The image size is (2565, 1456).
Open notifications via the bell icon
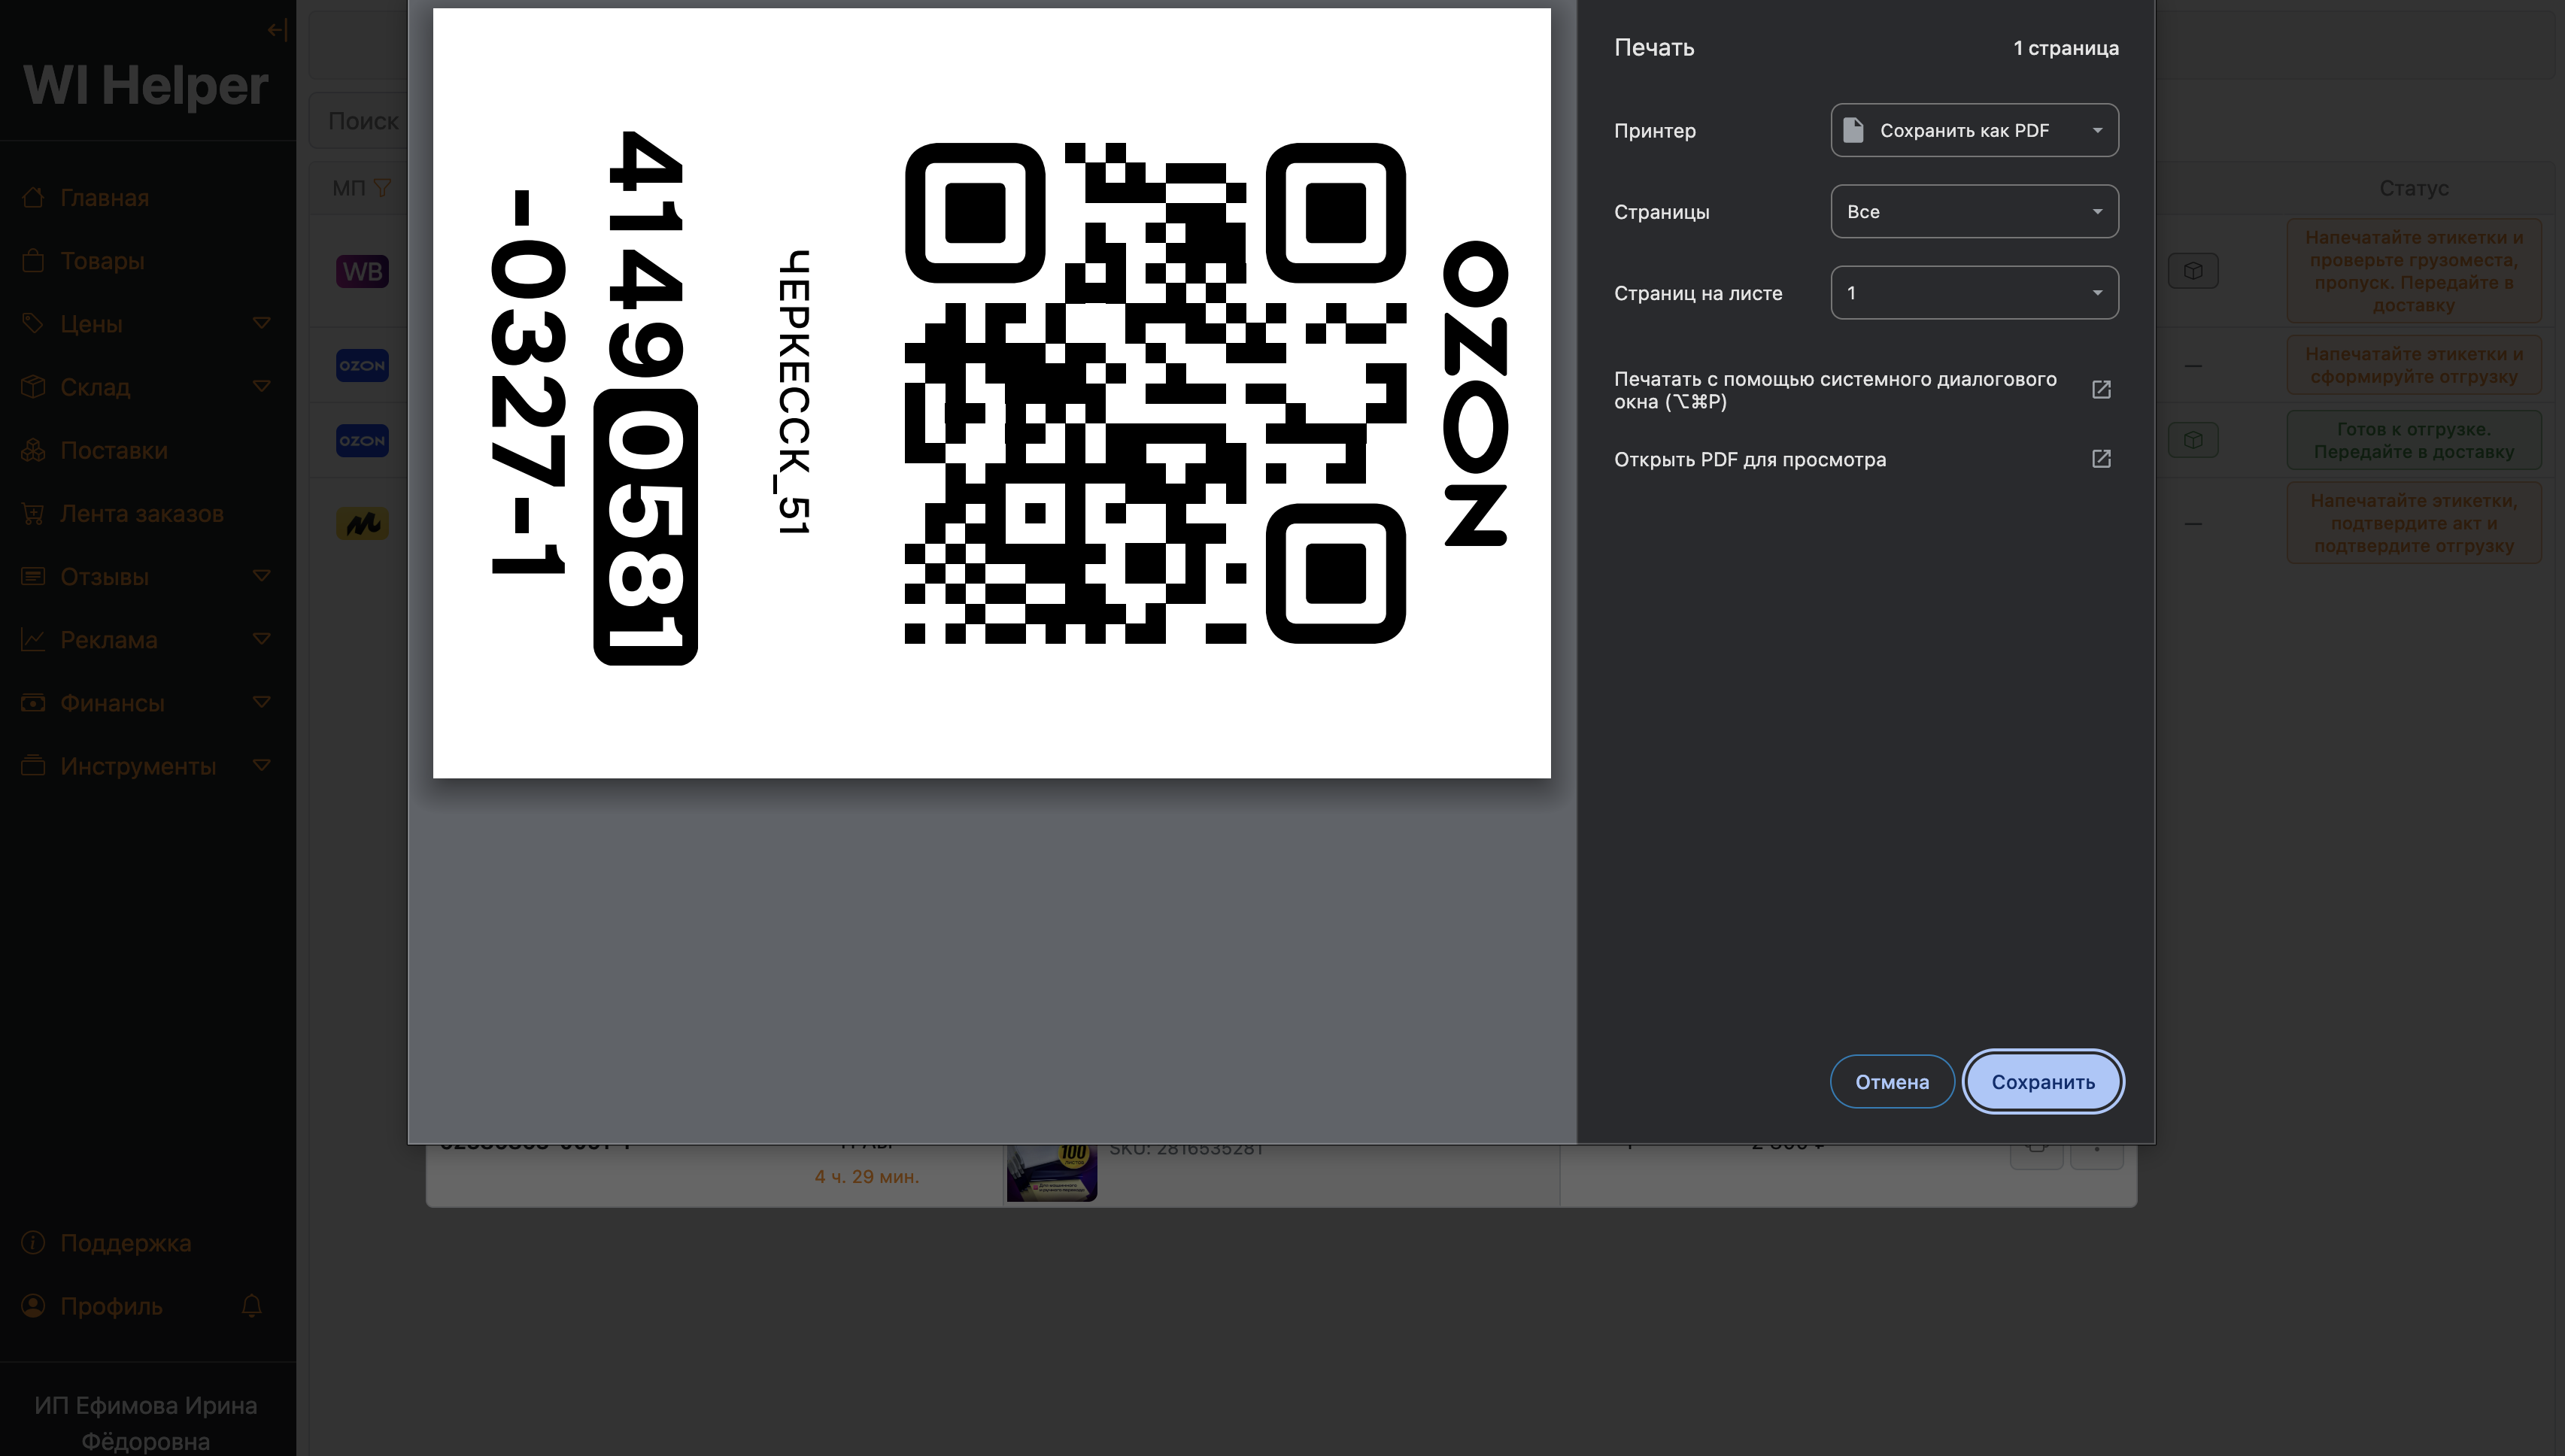[252, 1306]
